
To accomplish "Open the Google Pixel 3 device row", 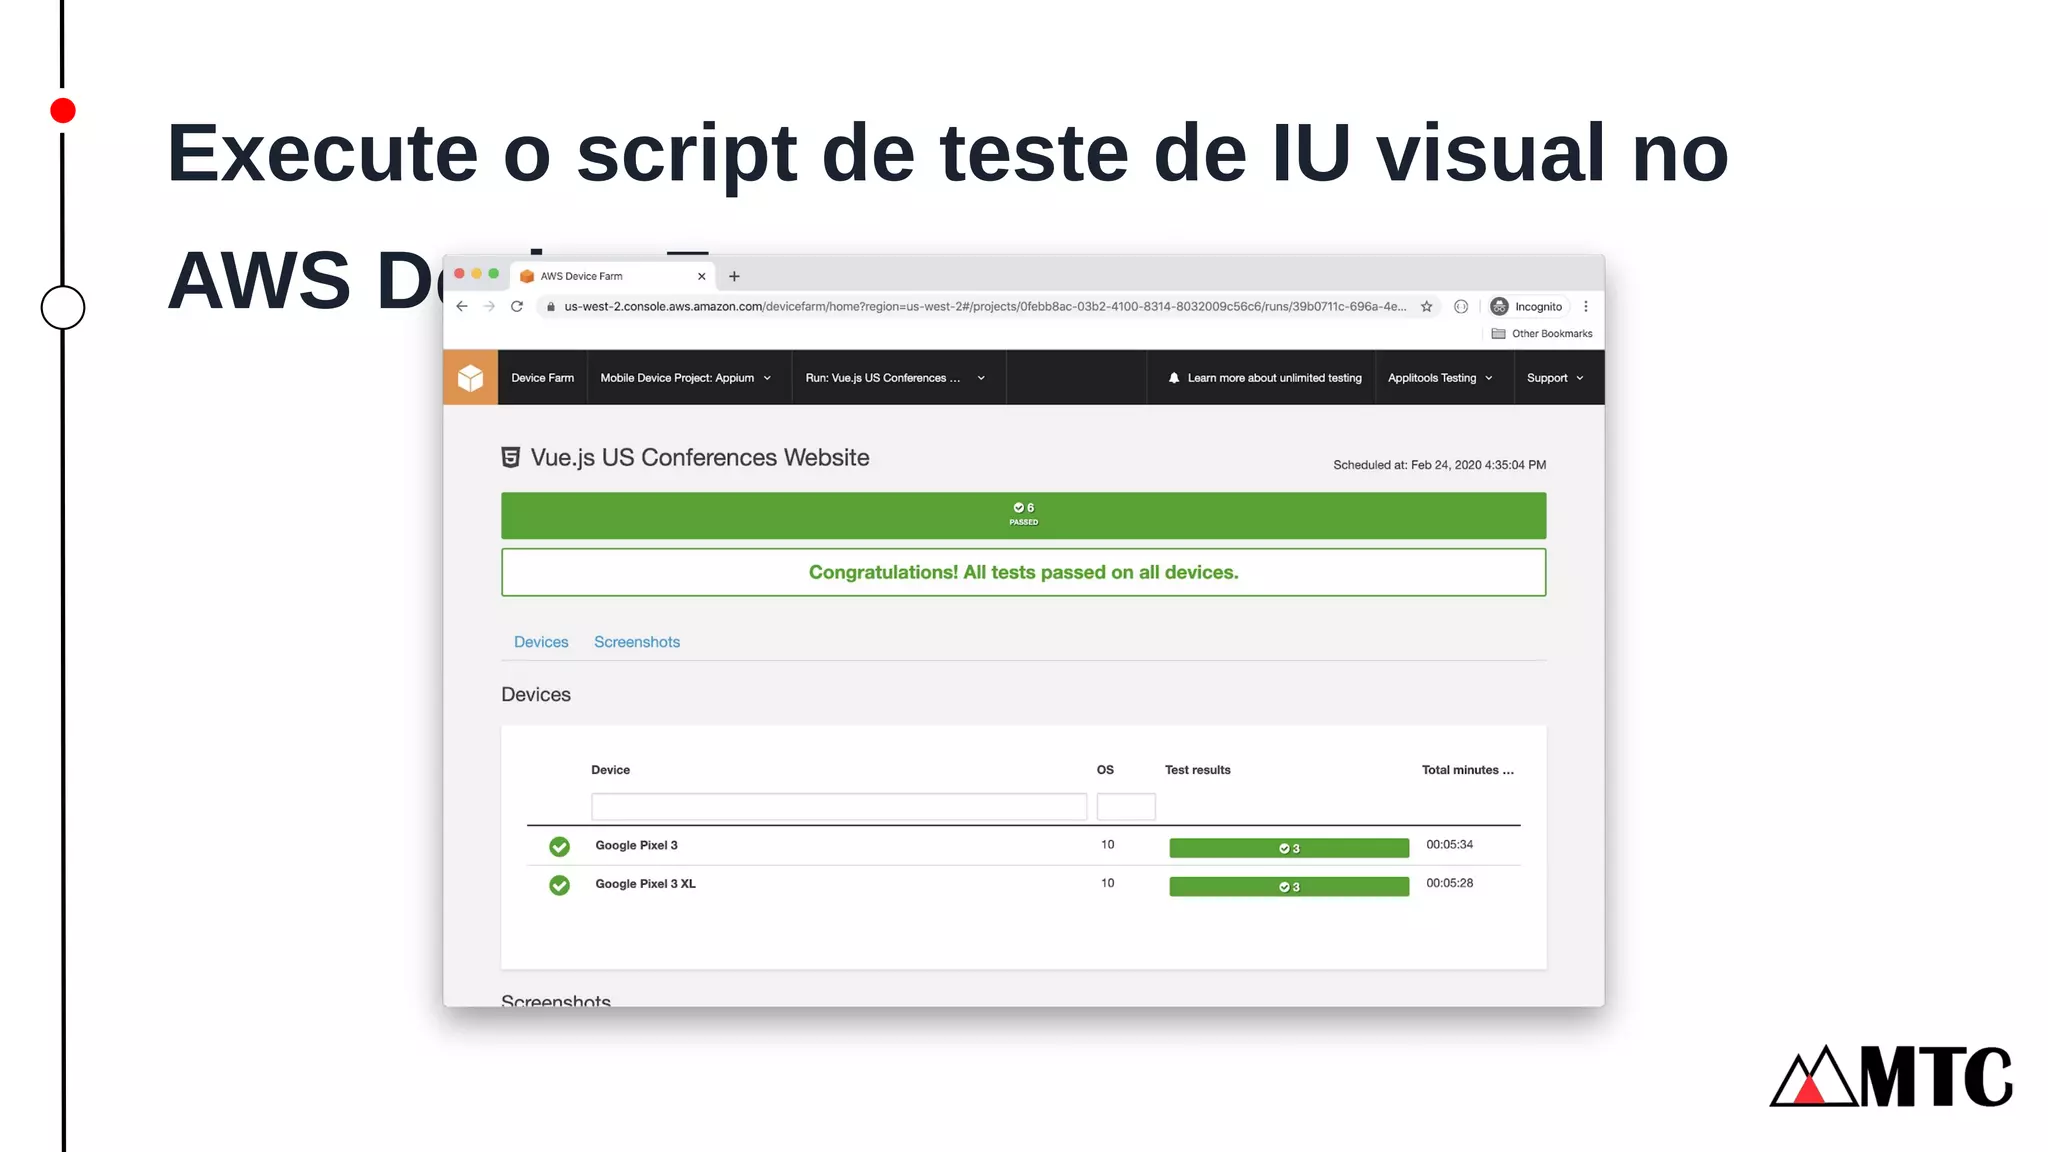I will tap(1024, 846).
